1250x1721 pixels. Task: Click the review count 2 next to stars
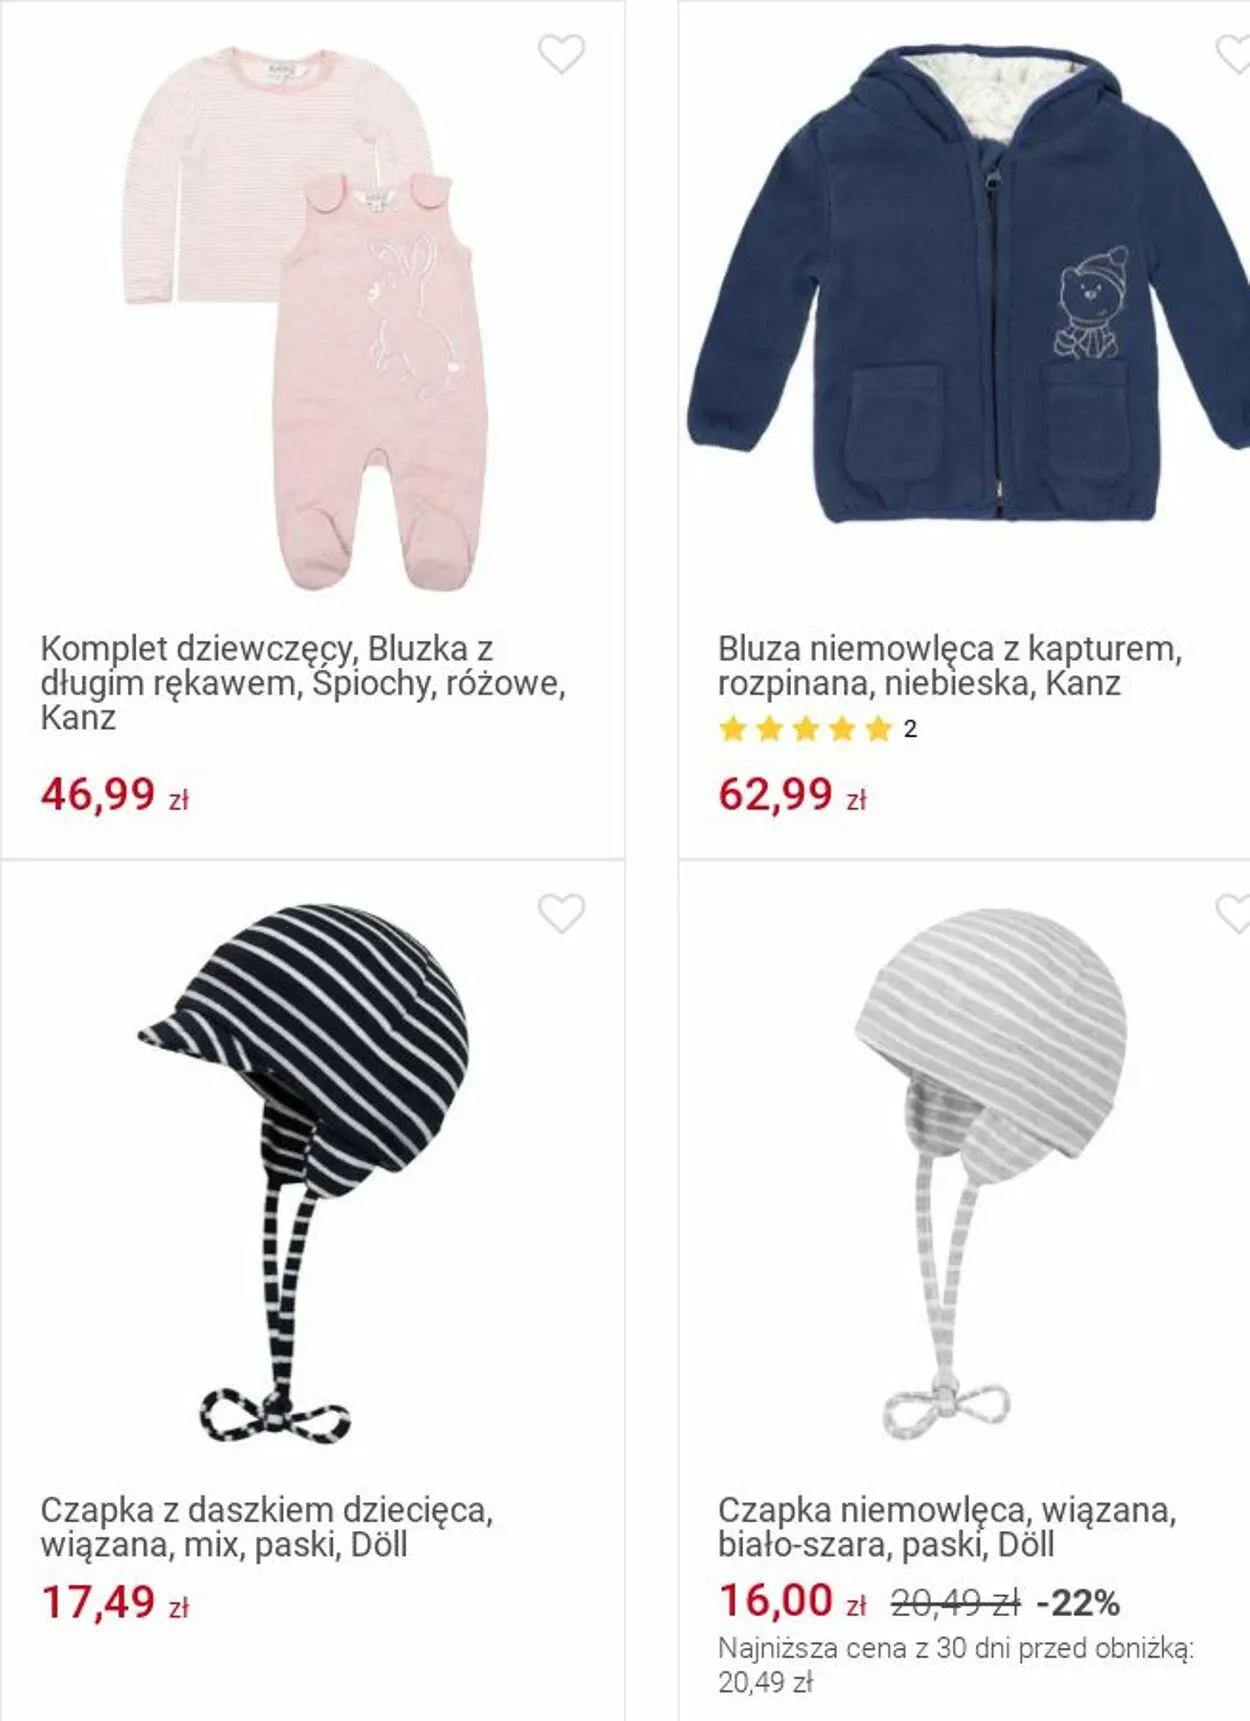[x=910, y=729]
